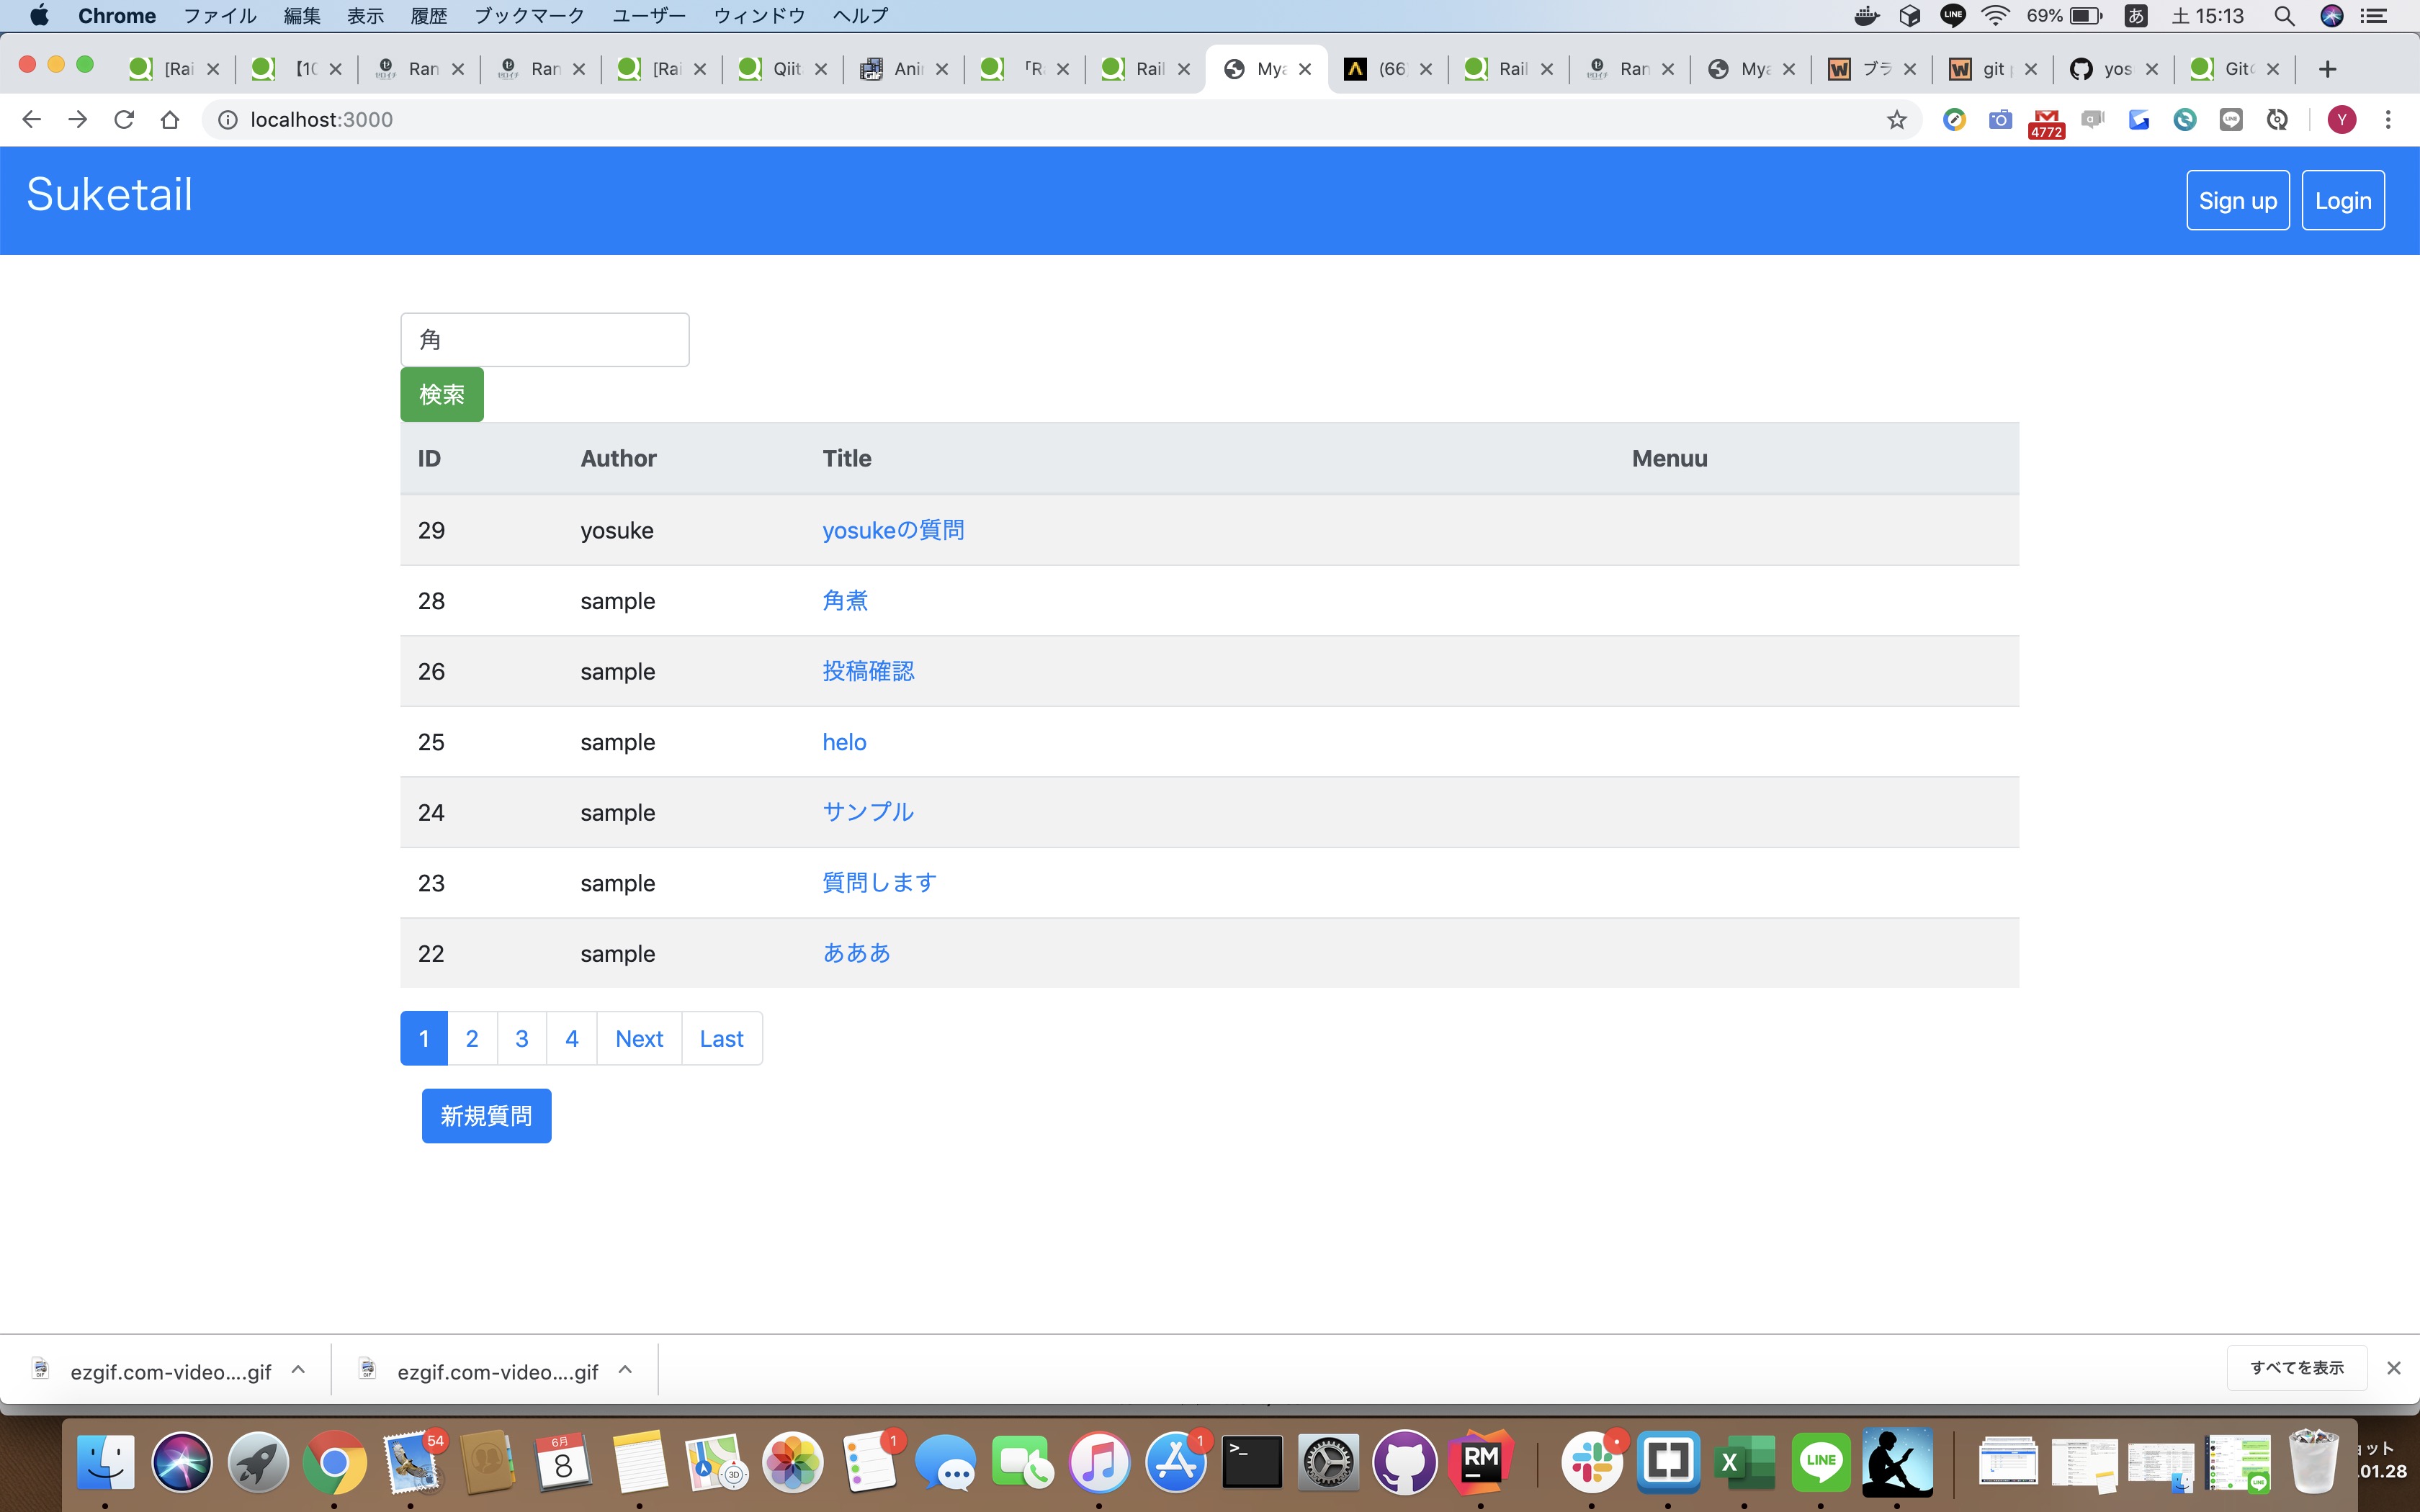Open the helo question link
The image size is (2420, 1512).
[x=844, y=742]
